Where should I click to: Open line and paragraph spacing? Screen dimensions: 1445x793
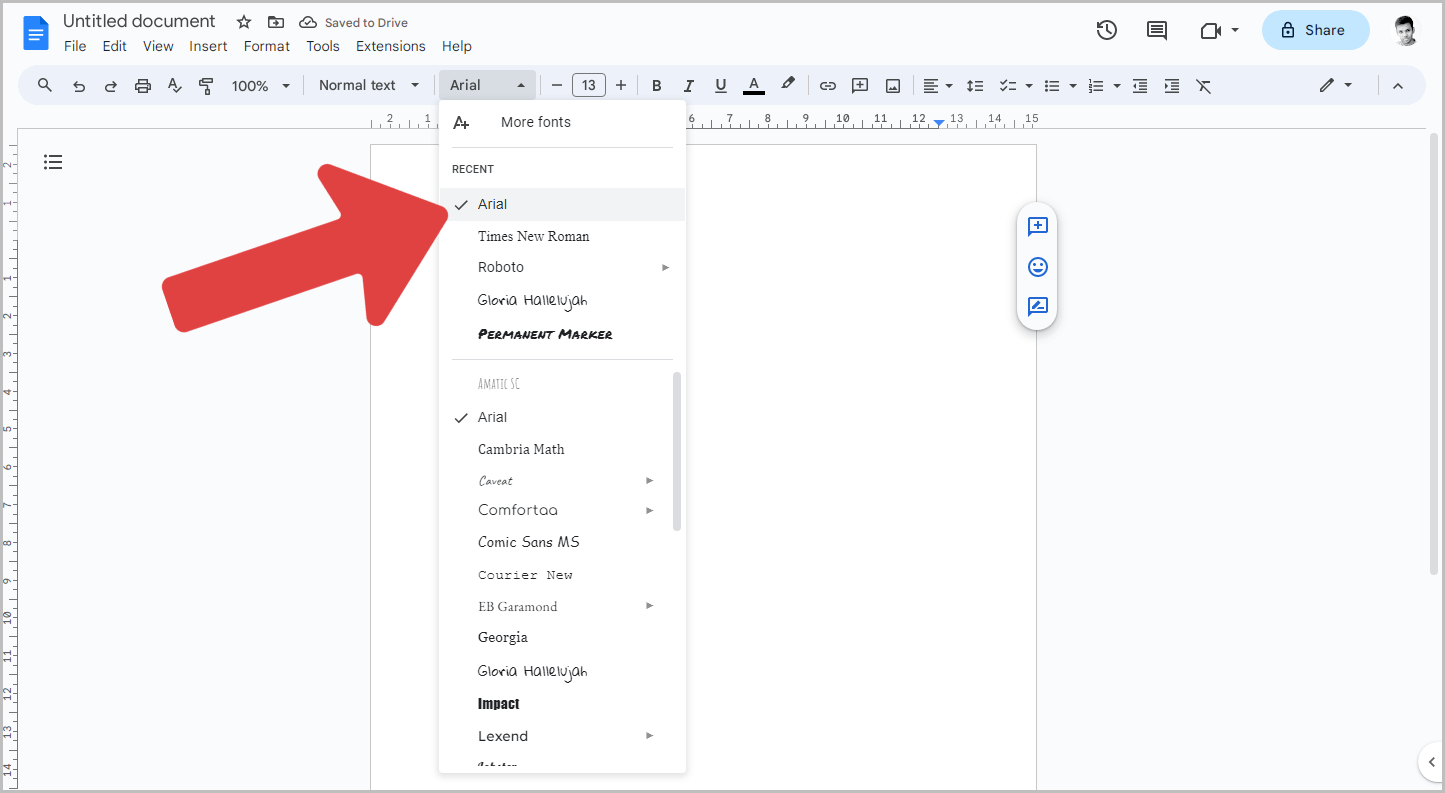[x=976, y=86]
